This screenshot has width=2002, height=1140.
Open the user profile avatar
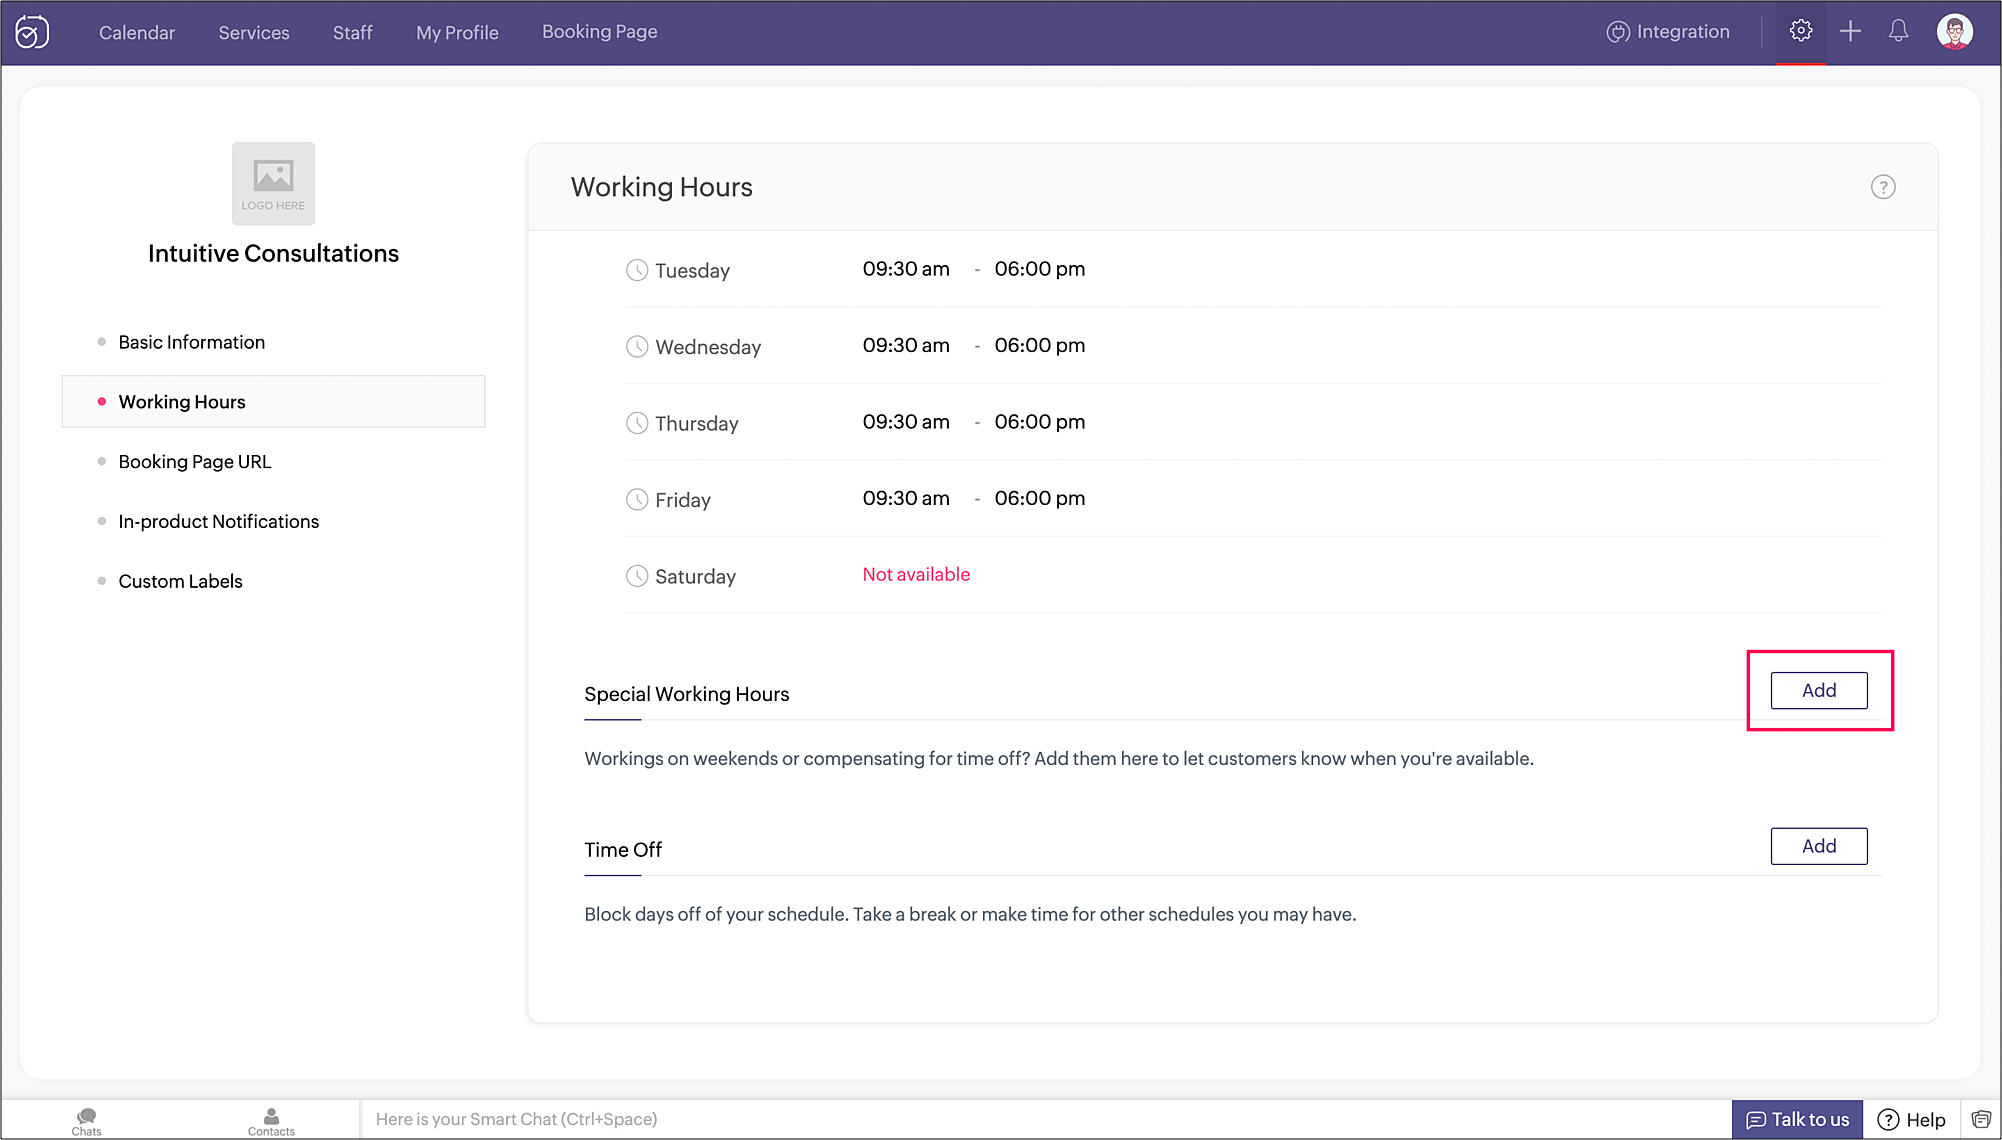coord(1954,31)
